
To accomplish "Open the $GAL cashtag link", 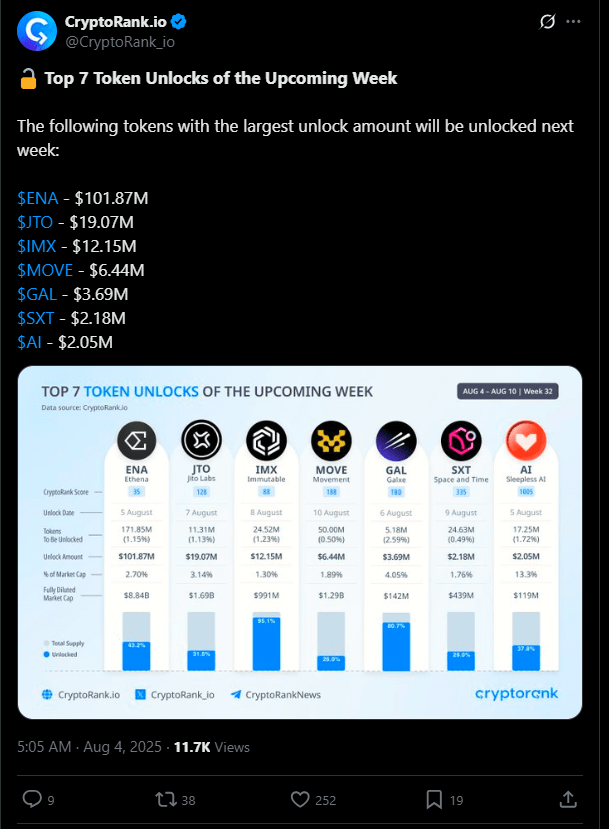I will [37, 294].
